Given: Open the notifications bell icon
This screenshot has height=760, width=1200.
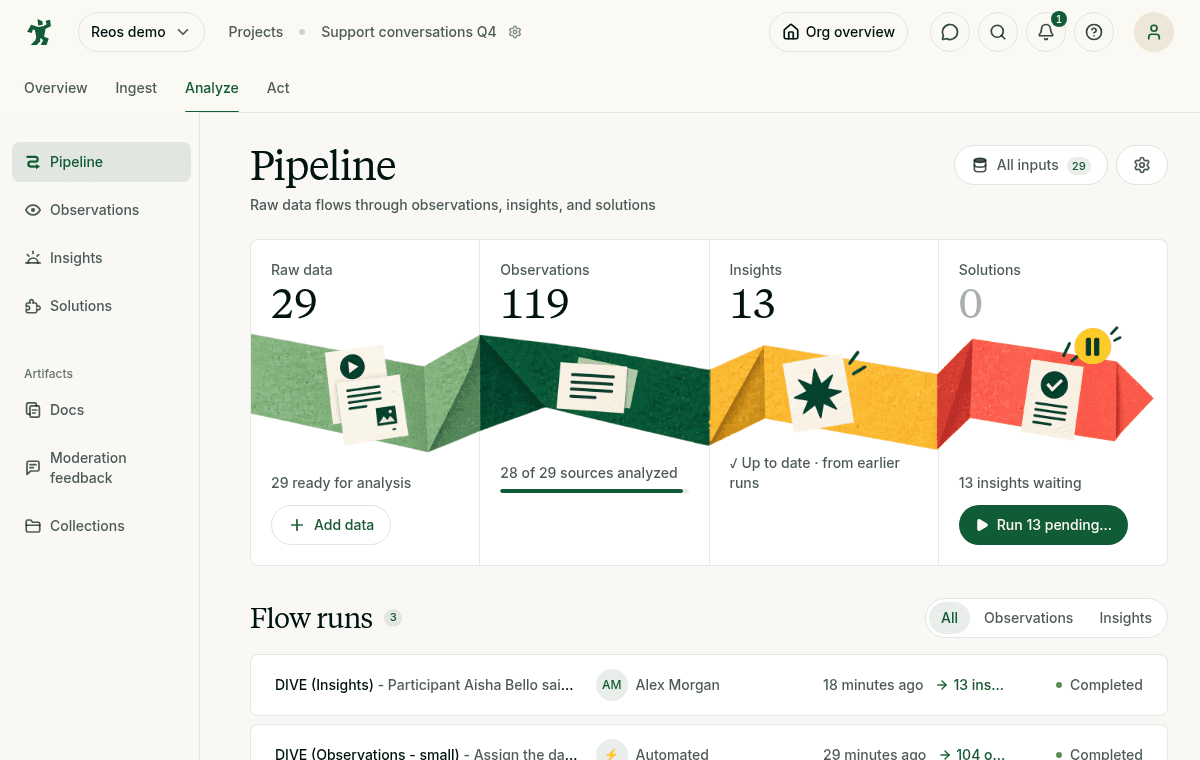Looking at the screenshot, I should pos(1046,32).
